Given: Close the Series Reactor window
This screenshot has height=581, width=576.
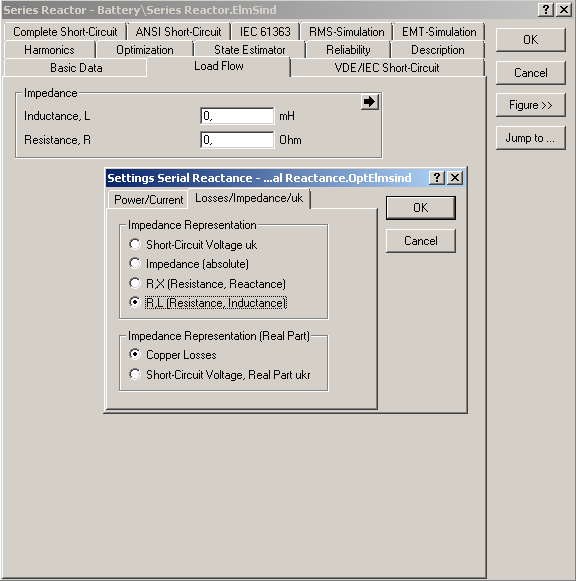Looking at the screenshot, I should (x=564, y=9).
